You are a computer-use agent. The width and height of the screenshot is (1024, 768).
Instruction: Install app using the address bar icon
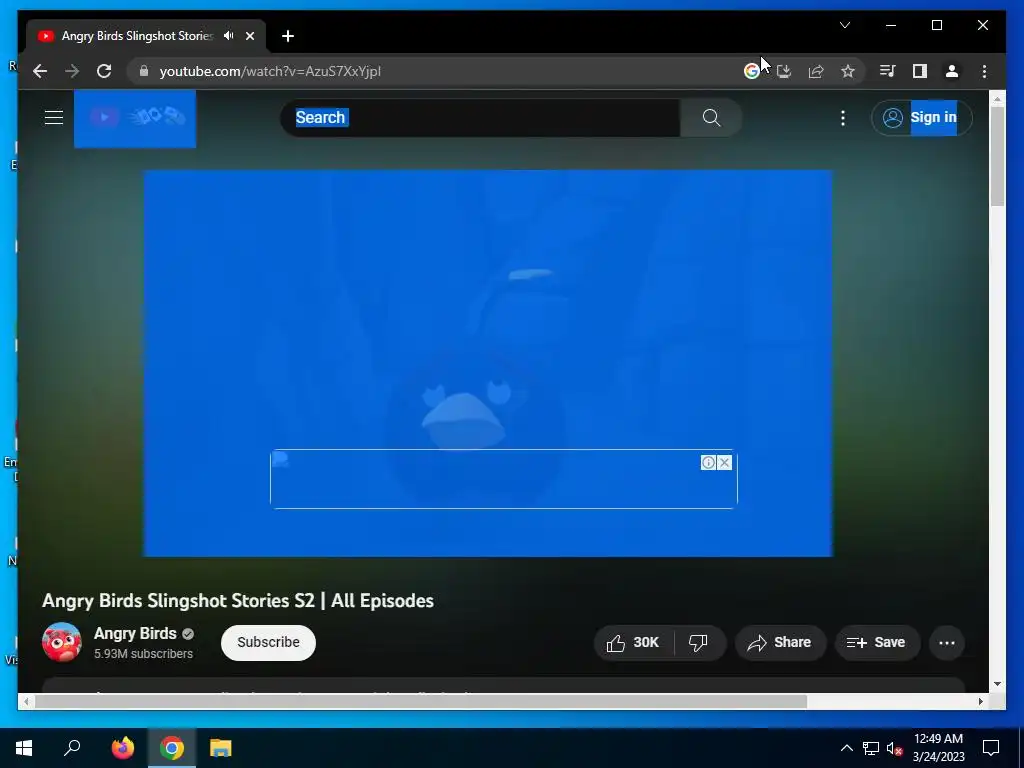pyautogui.click(x=784, y=71)
